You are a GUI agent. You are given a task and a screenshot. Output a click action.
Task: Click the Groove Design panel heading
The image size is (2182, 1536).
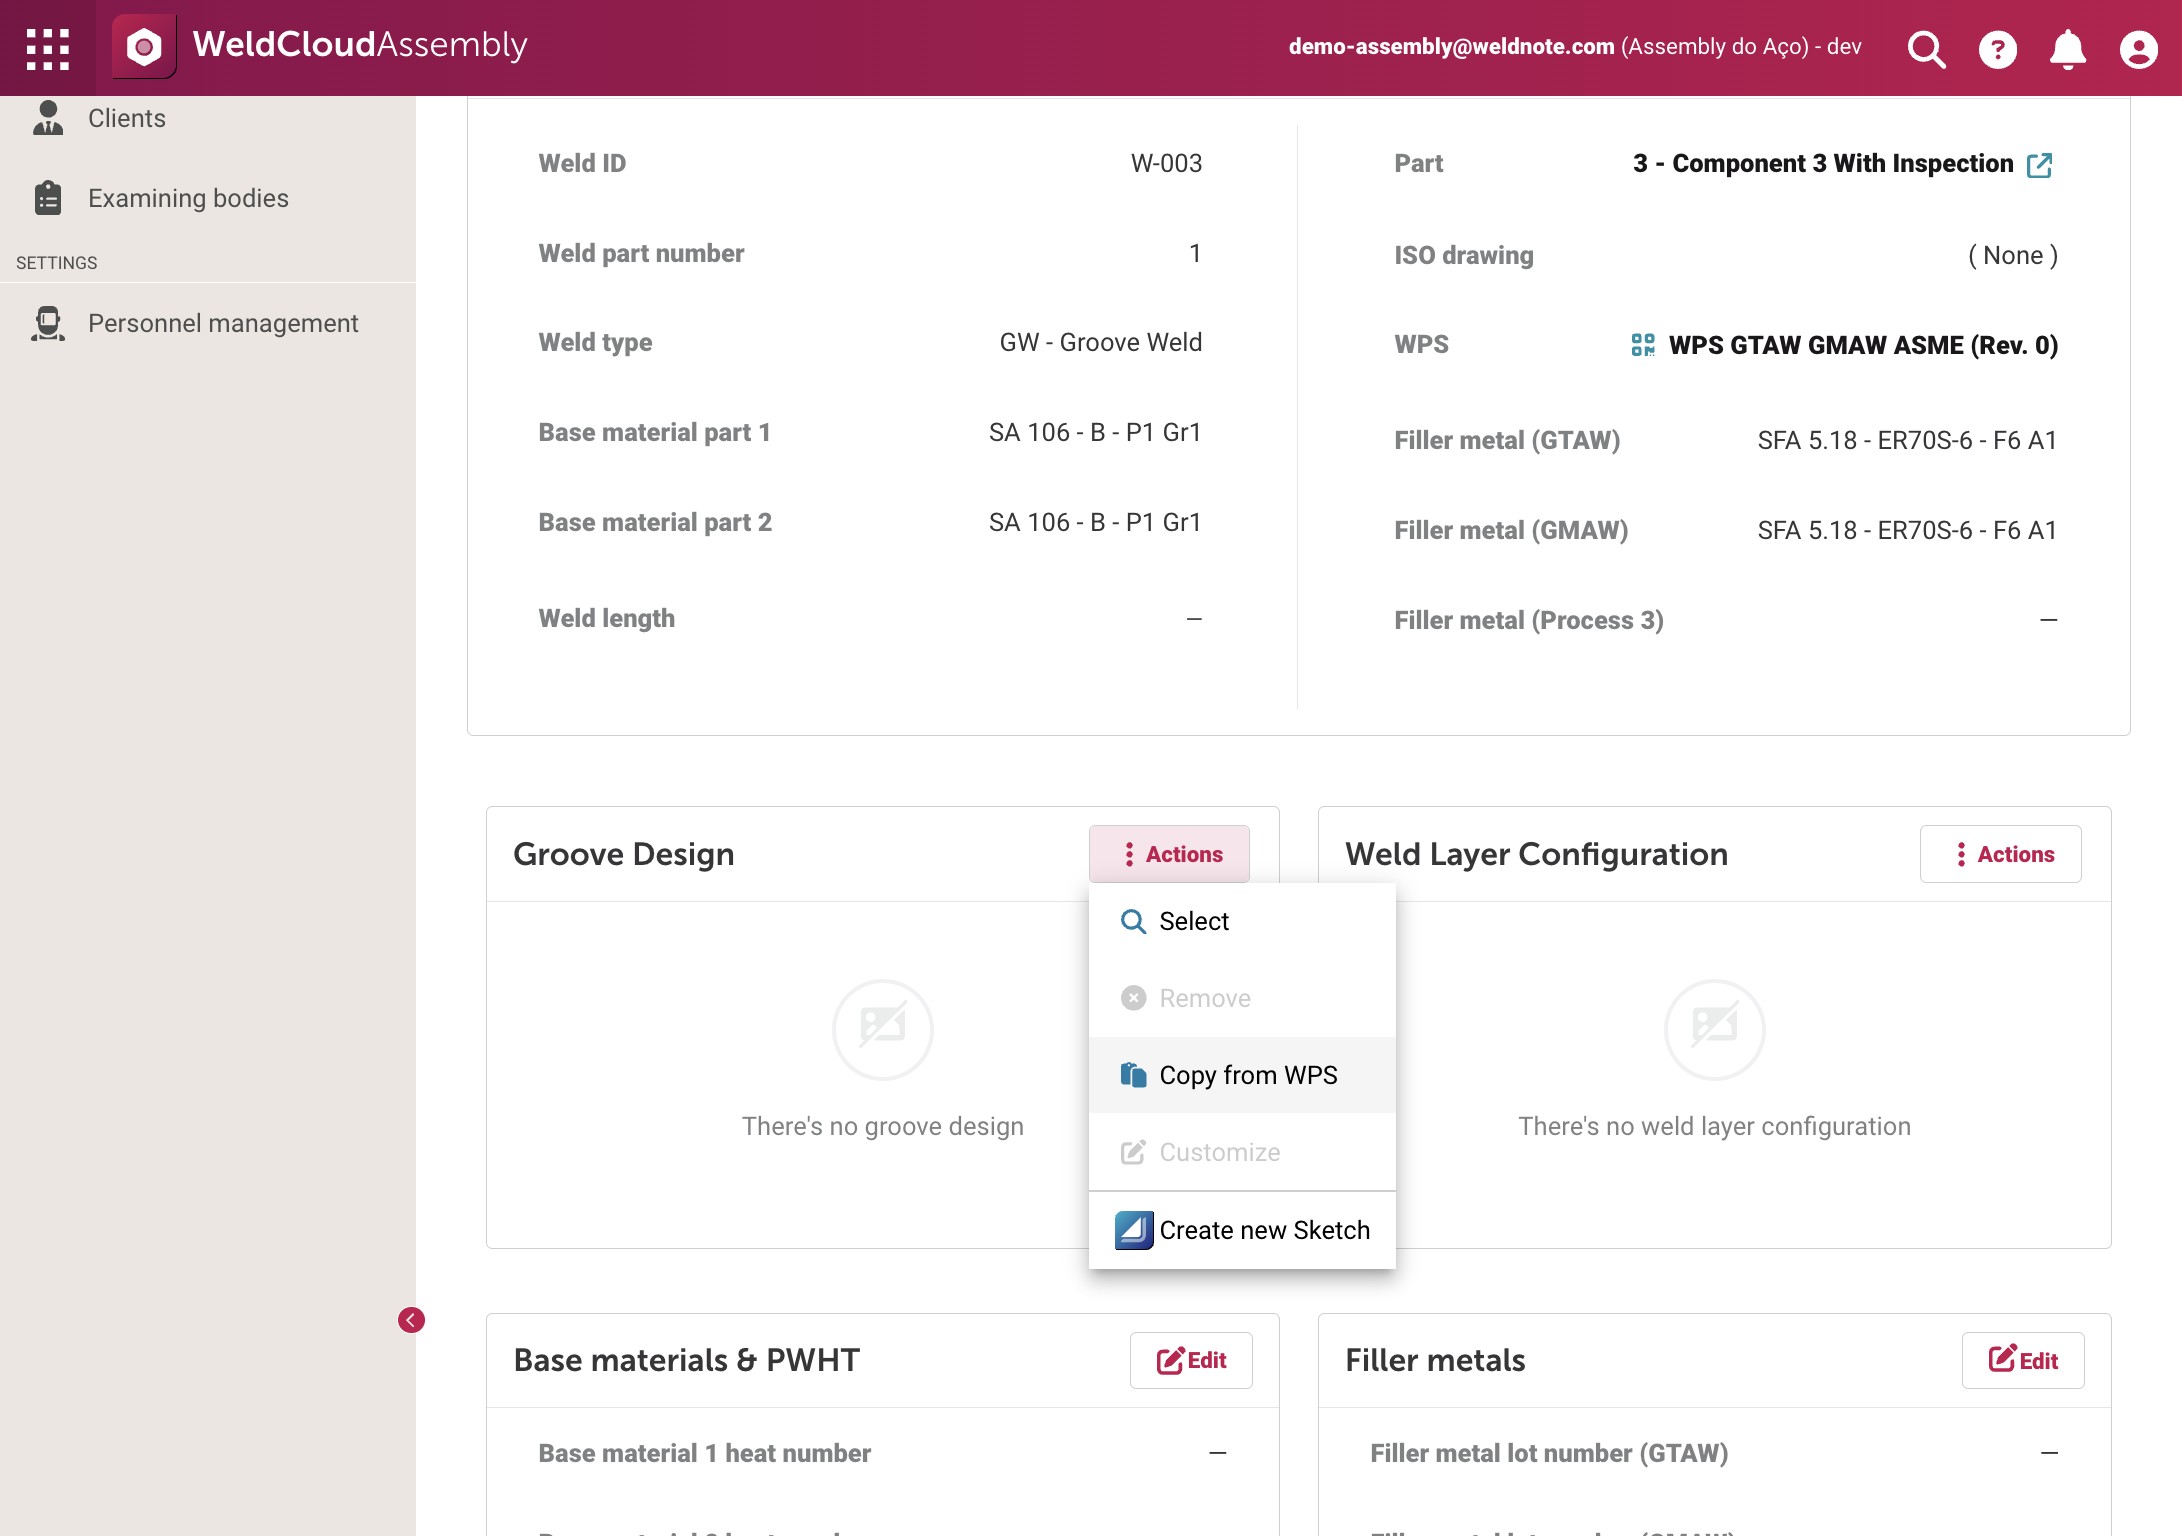[623, 854]
